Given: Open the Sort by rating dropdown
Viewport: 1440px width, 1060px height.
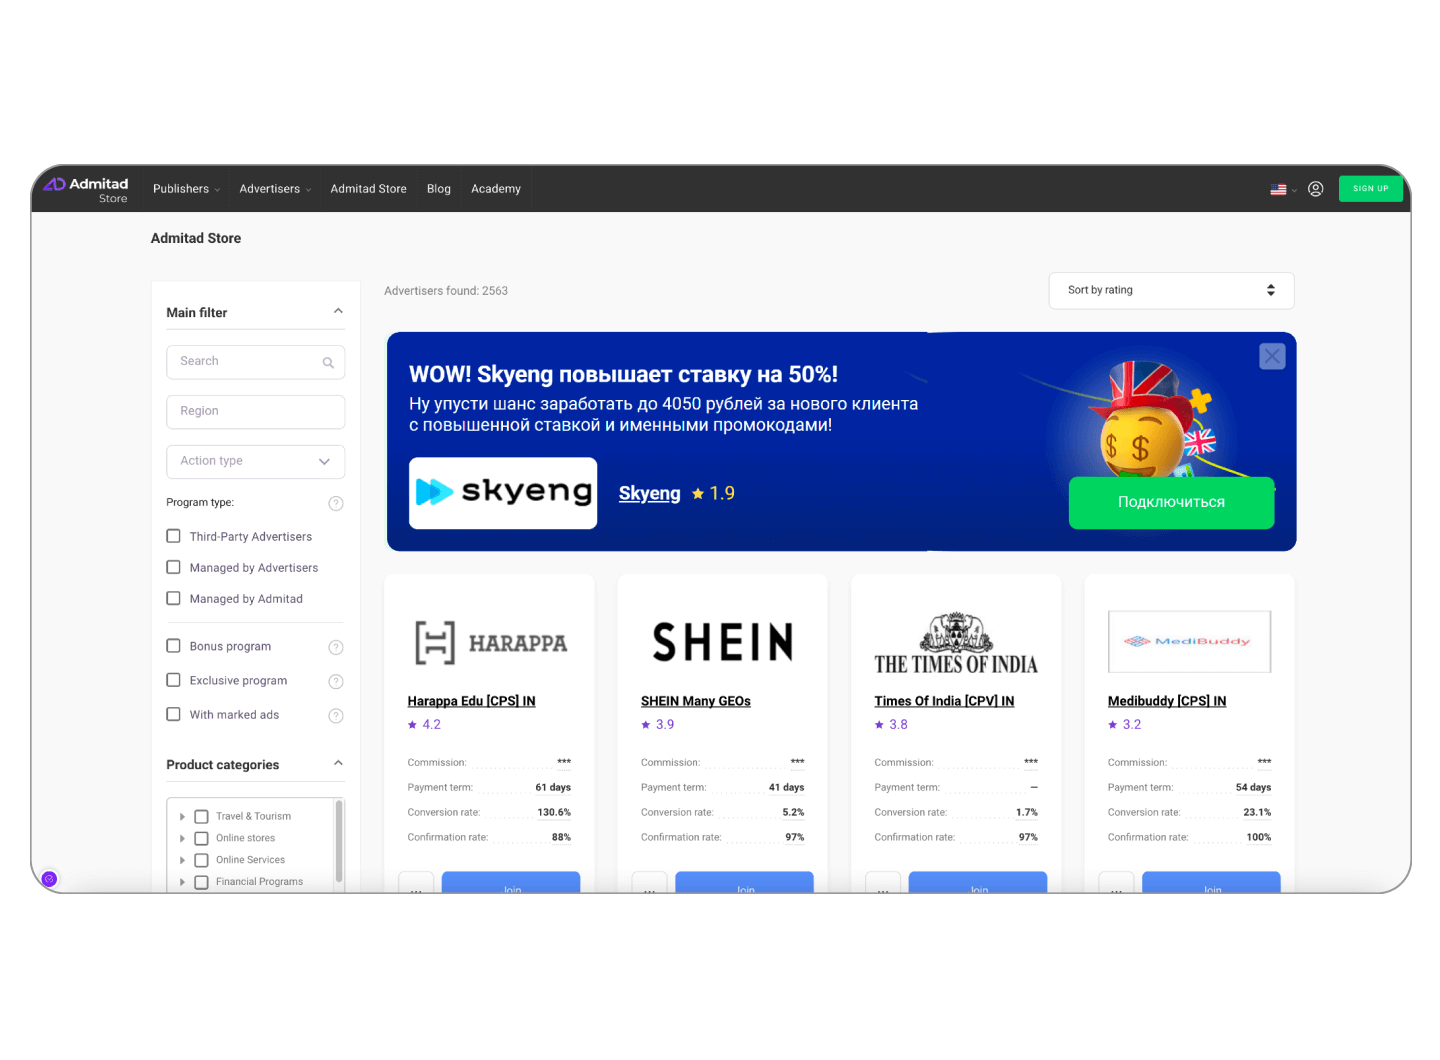Looking at the screenshot, I should pos(1172,291).
